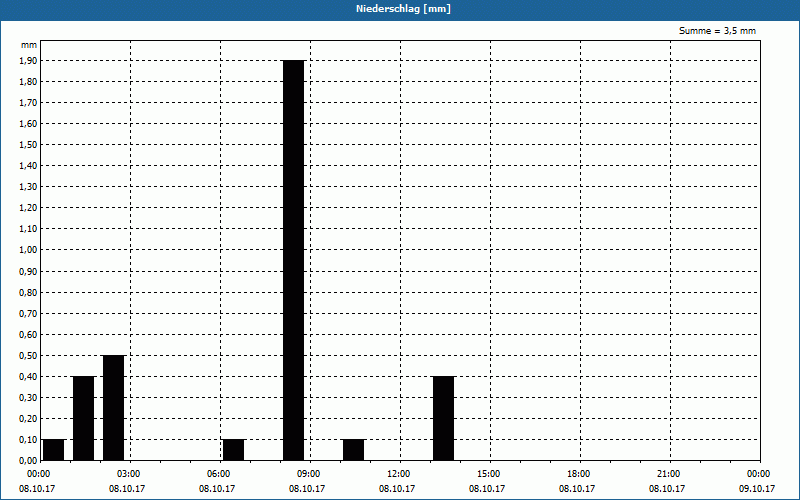
Task: Click the 0,50 mm bar before 03:00
Action: (x=114, y=408)
